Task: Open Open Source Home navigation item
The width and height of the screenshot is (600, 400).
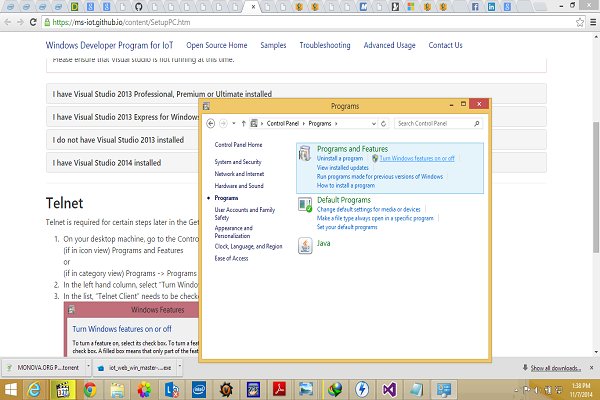Action: pyautogui.click(x=217, y=45)
